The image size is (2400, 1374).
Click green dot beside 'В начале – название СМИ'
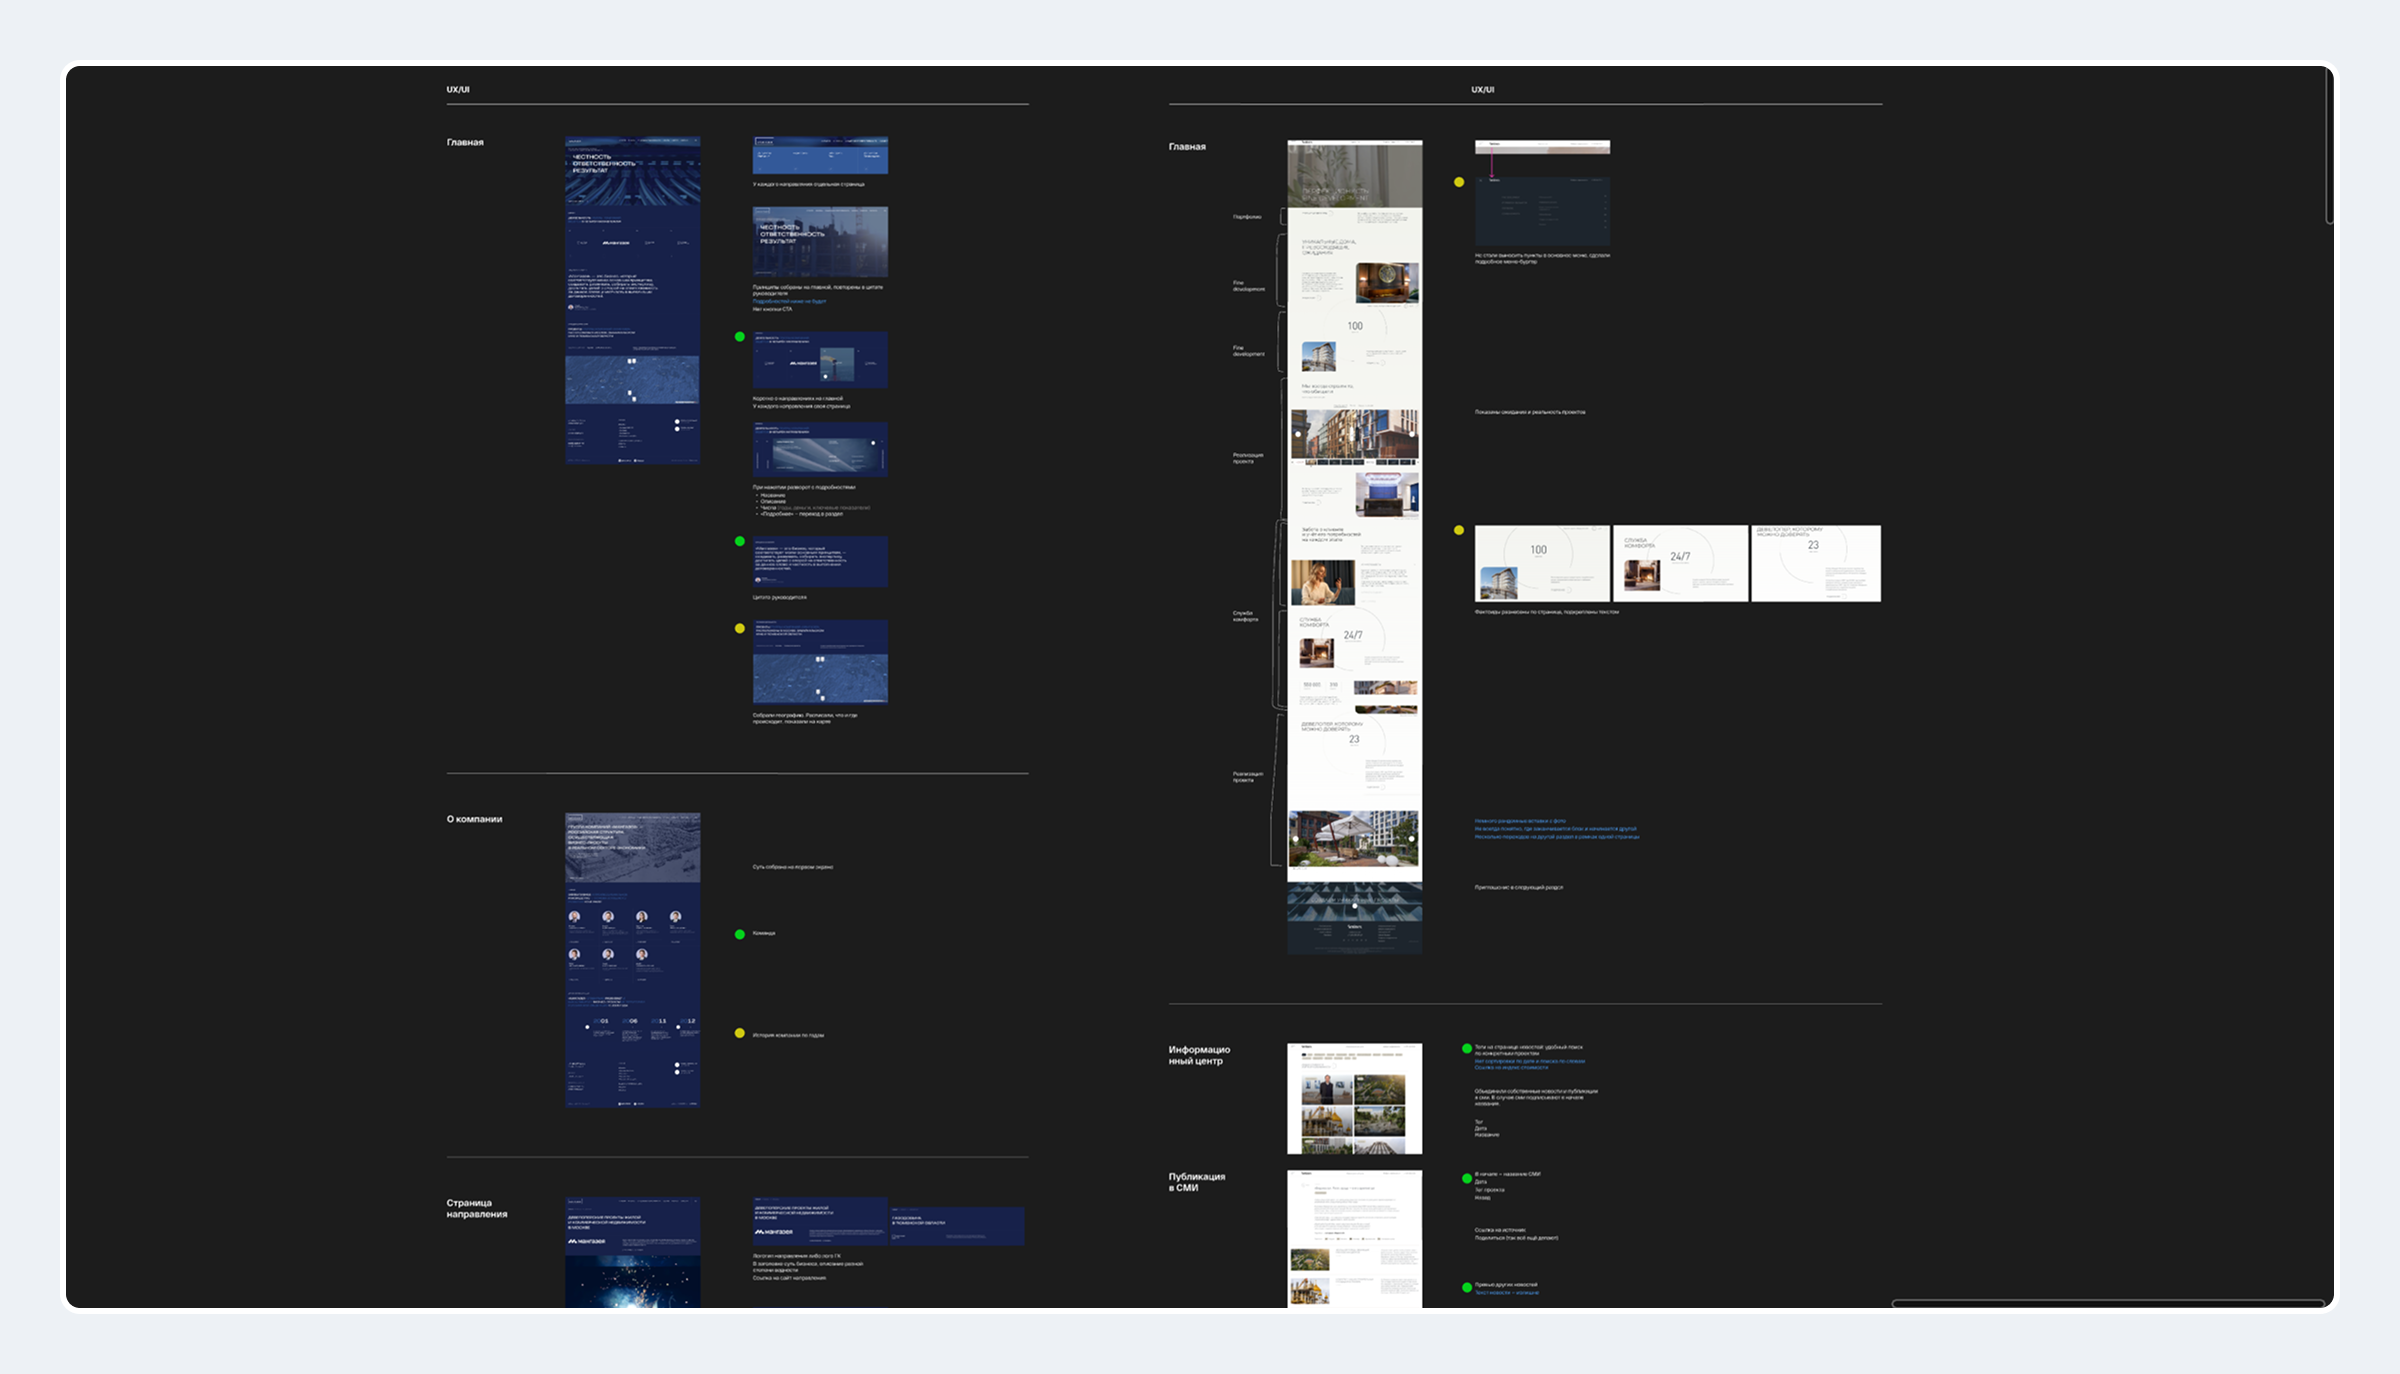(x=1467, y=1178)
